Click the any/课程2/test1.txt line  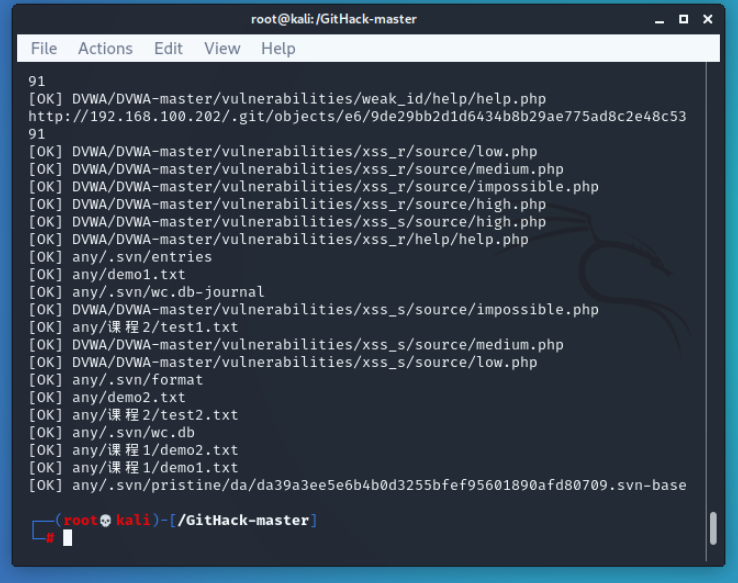[x=133, y=327]
